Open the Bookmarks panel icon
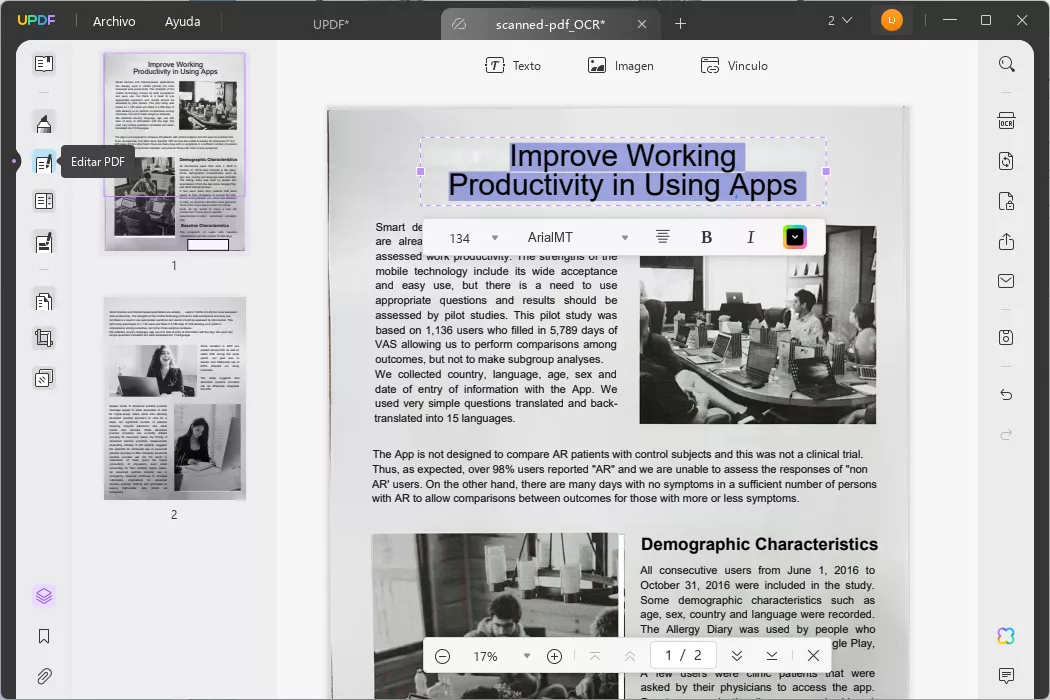This screenshot has height=700, width=1050. point(44,636)
